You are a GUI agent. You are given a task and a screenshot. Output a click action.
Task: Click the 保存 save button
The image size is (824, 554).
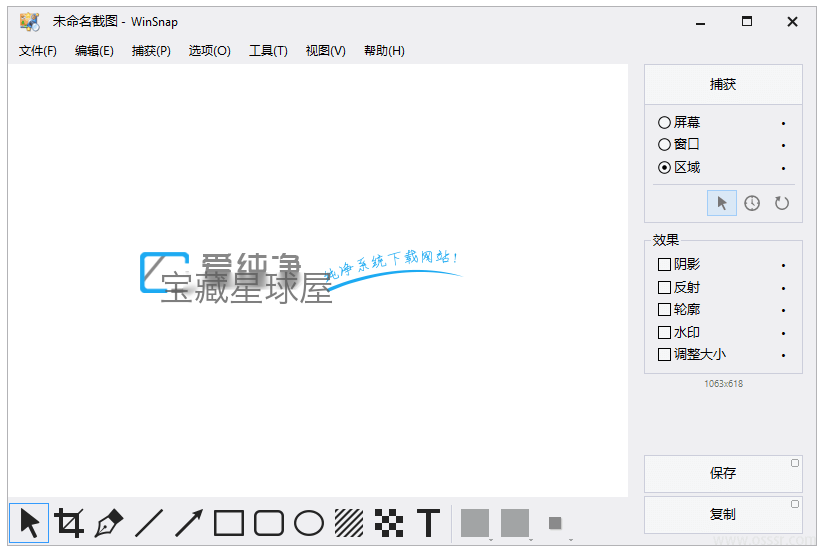tap(723, 474)
